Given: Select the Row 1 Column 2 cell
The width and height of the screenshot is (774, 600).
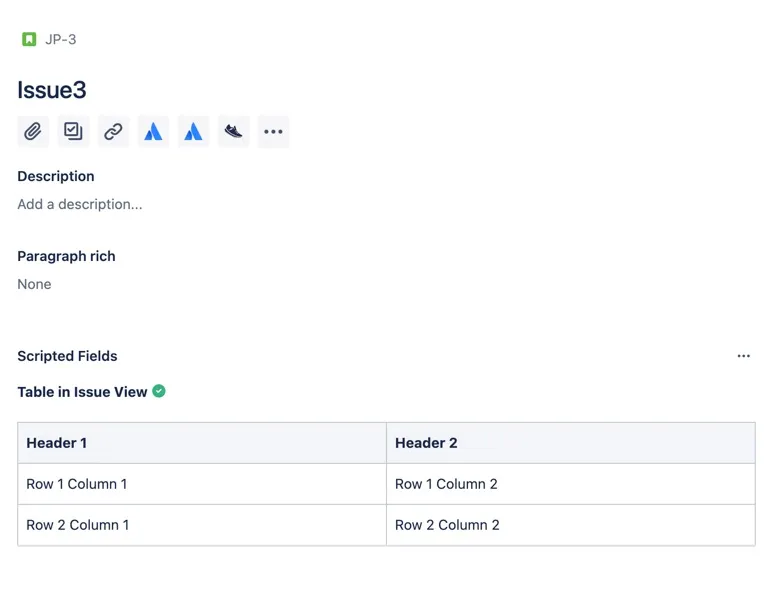Looking at the screenshot, I should (571, 484).
